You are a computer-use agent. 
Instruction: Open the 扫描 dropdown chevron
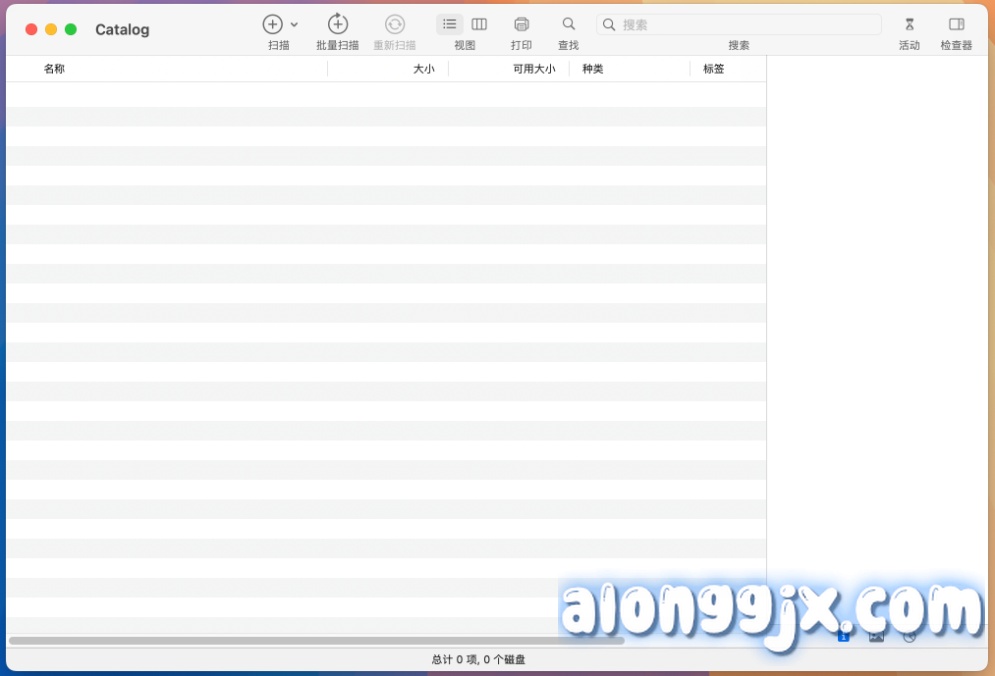293,24
